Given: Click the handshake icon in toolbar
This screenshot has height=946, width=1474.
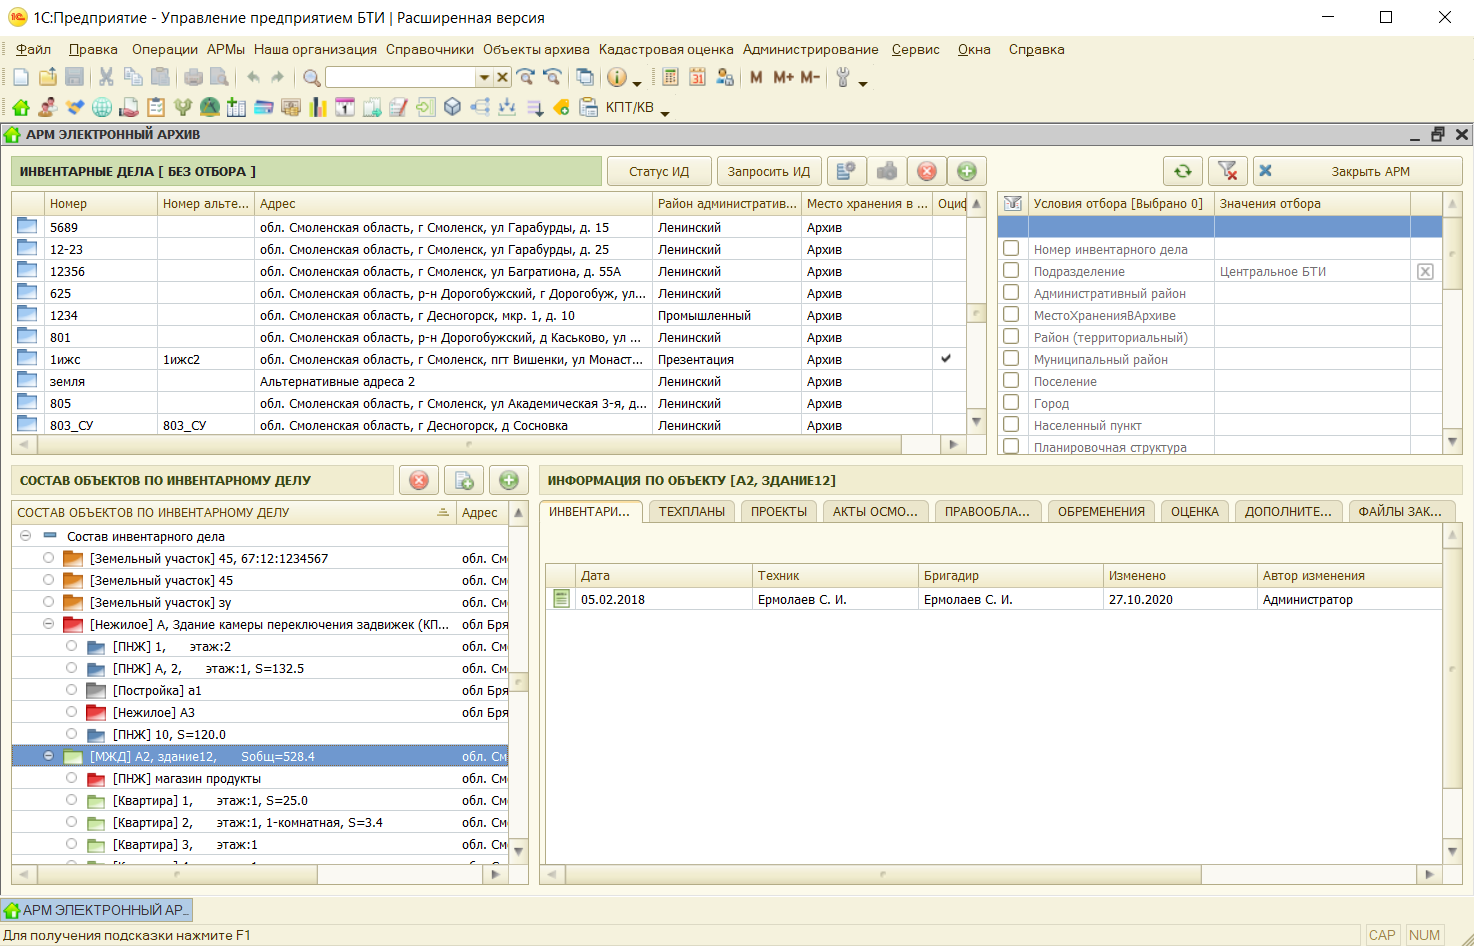Looking at the screenshot, I should [x=75, y=107].
